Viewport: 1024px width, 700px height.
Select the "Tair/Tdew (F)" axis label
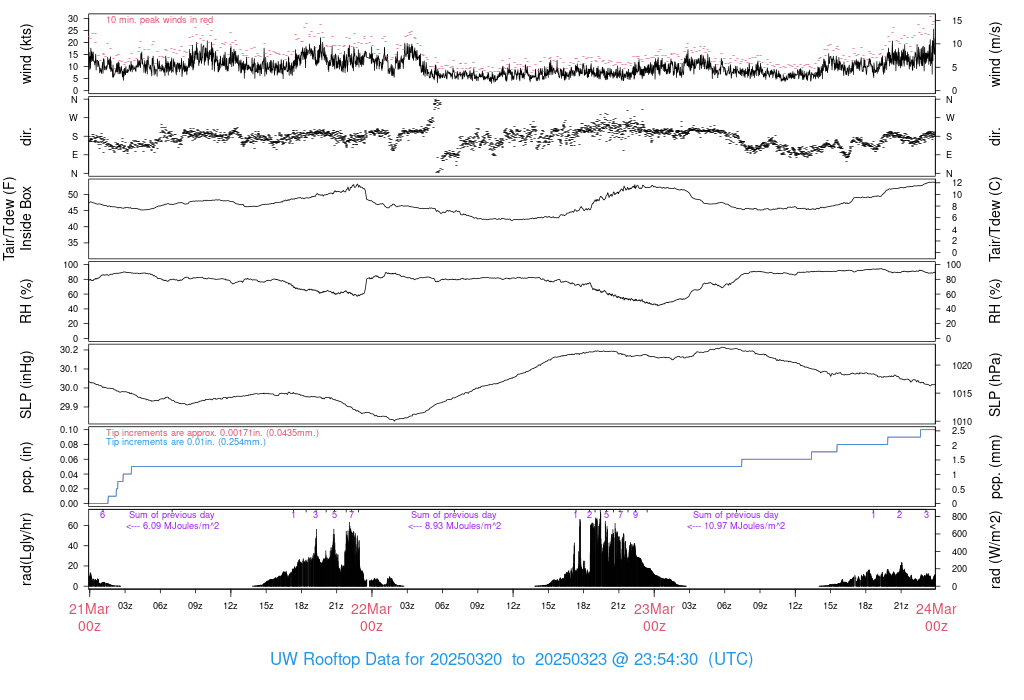coord(9,218)
